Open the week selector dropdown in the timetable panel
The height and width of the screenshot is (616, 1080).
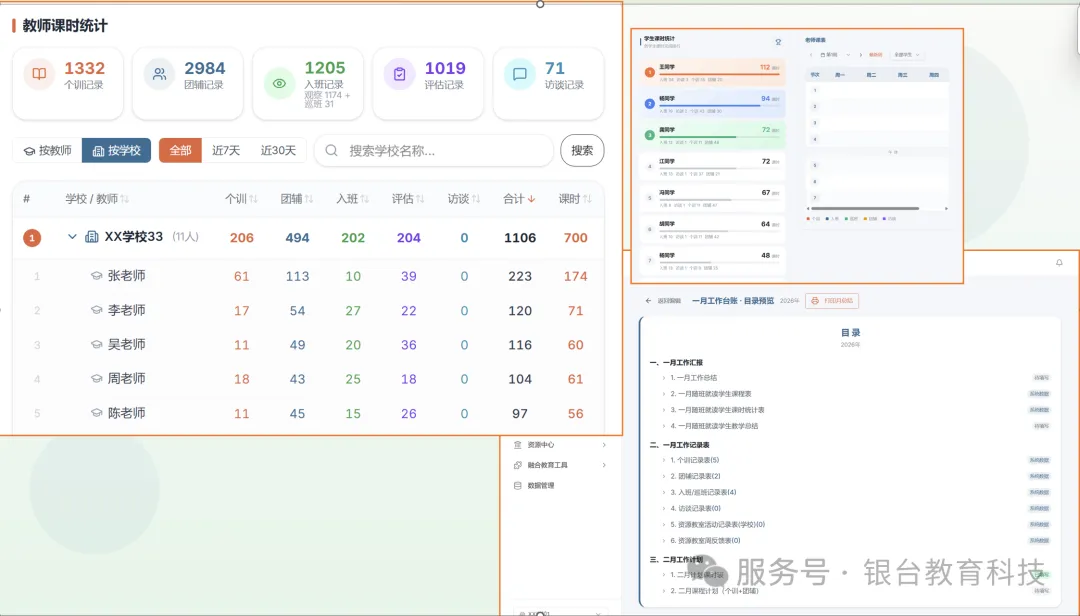[x=835, y=54]
